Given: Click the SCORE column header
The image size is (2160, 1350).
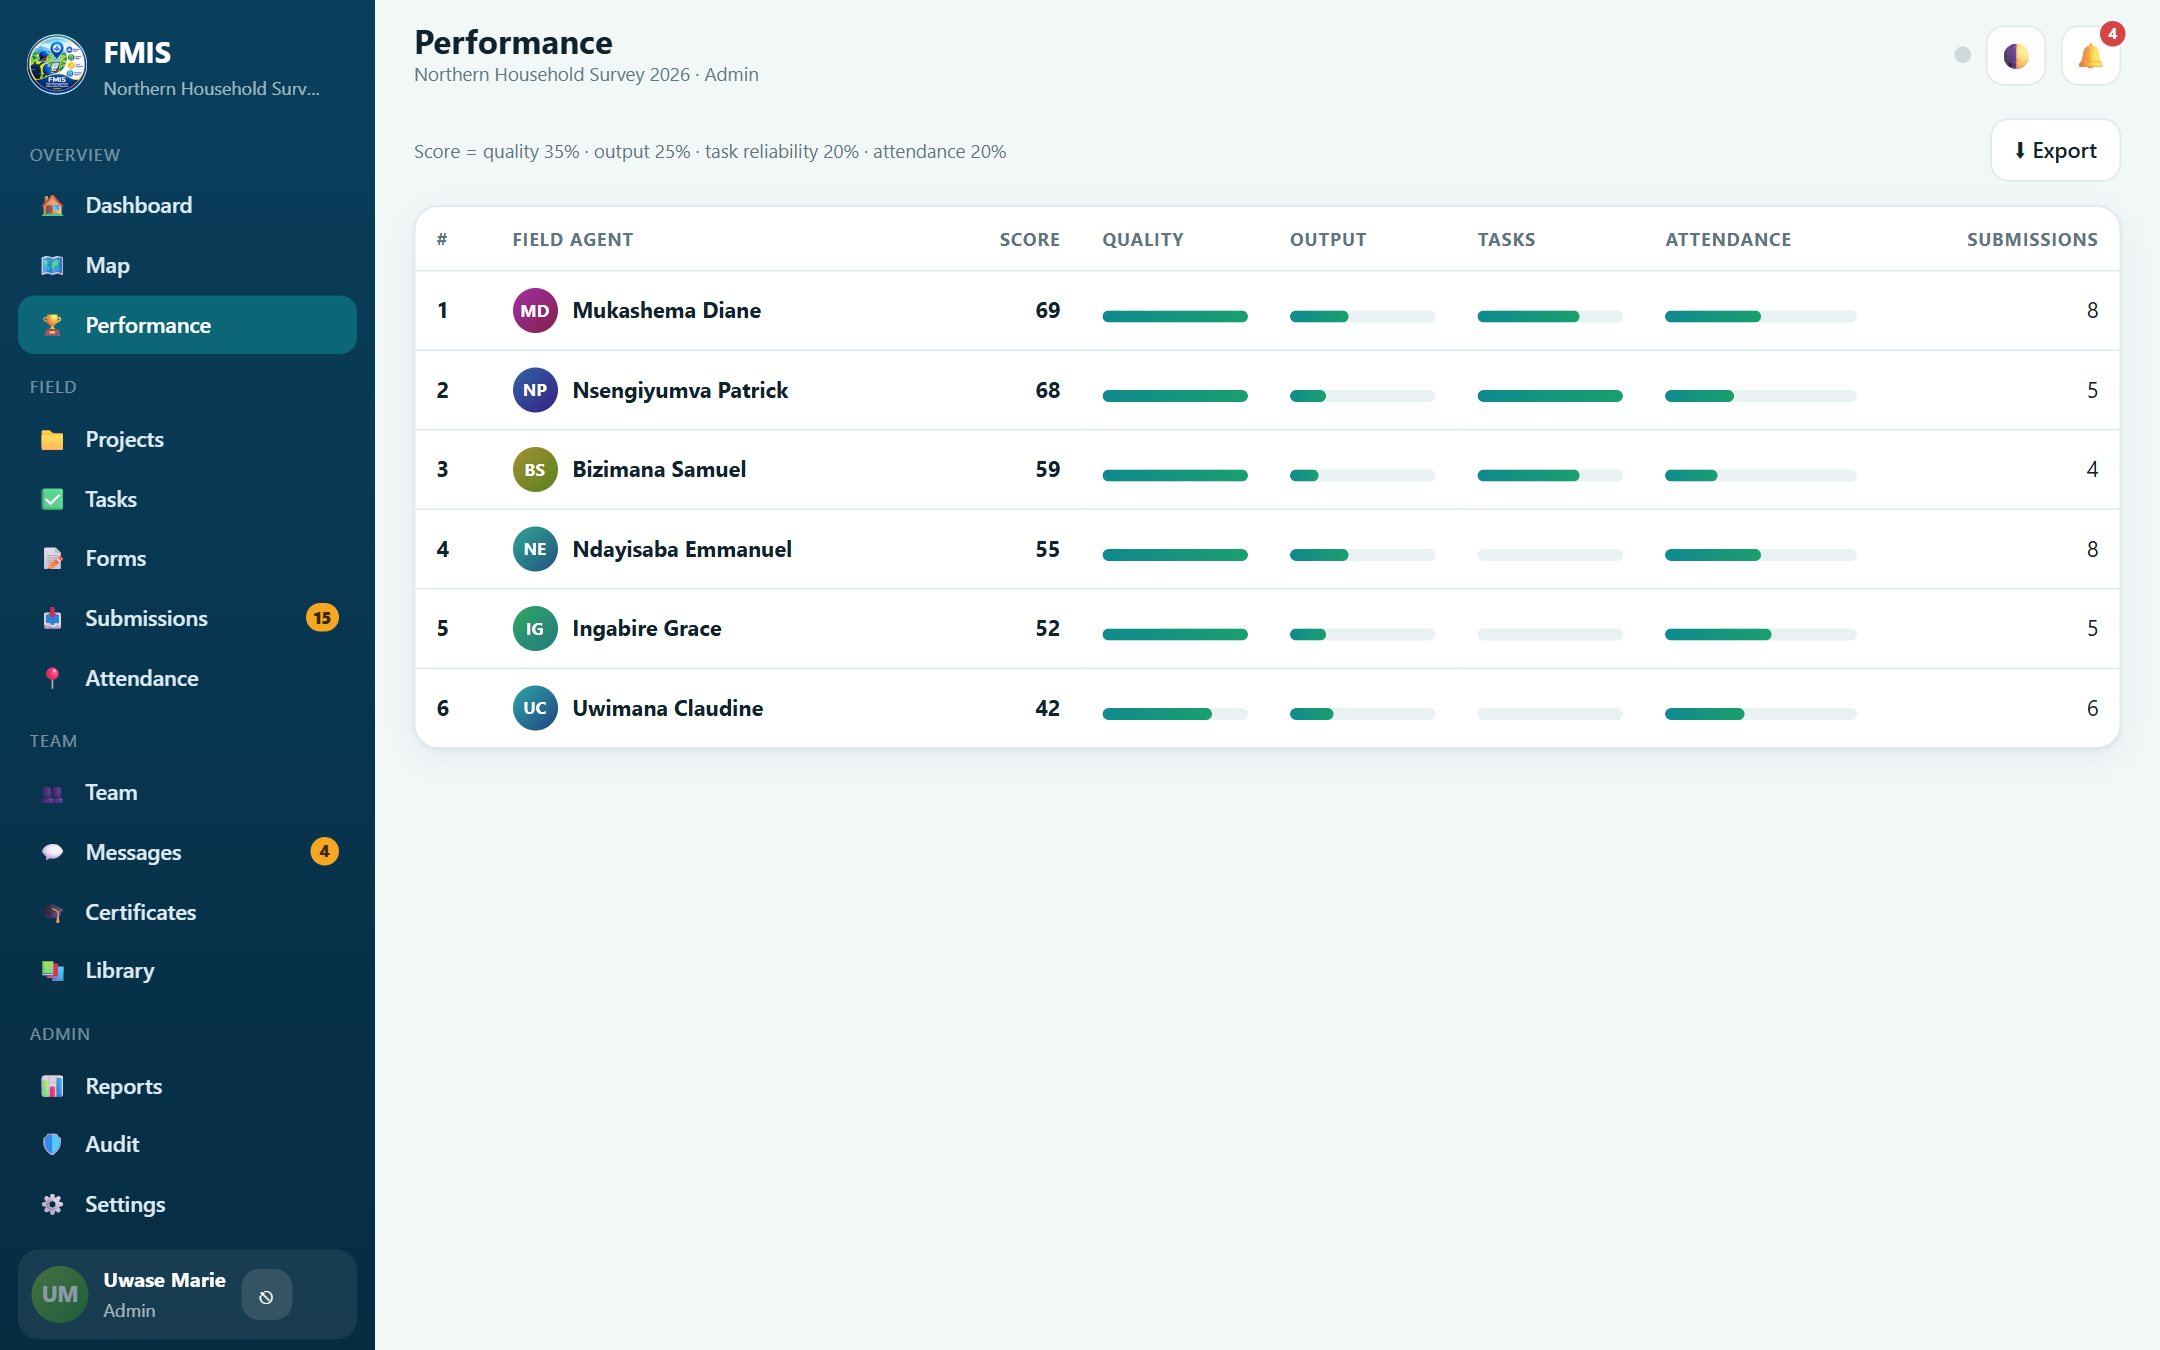Looking at the screenshot, I should (x=1029, y=240).
